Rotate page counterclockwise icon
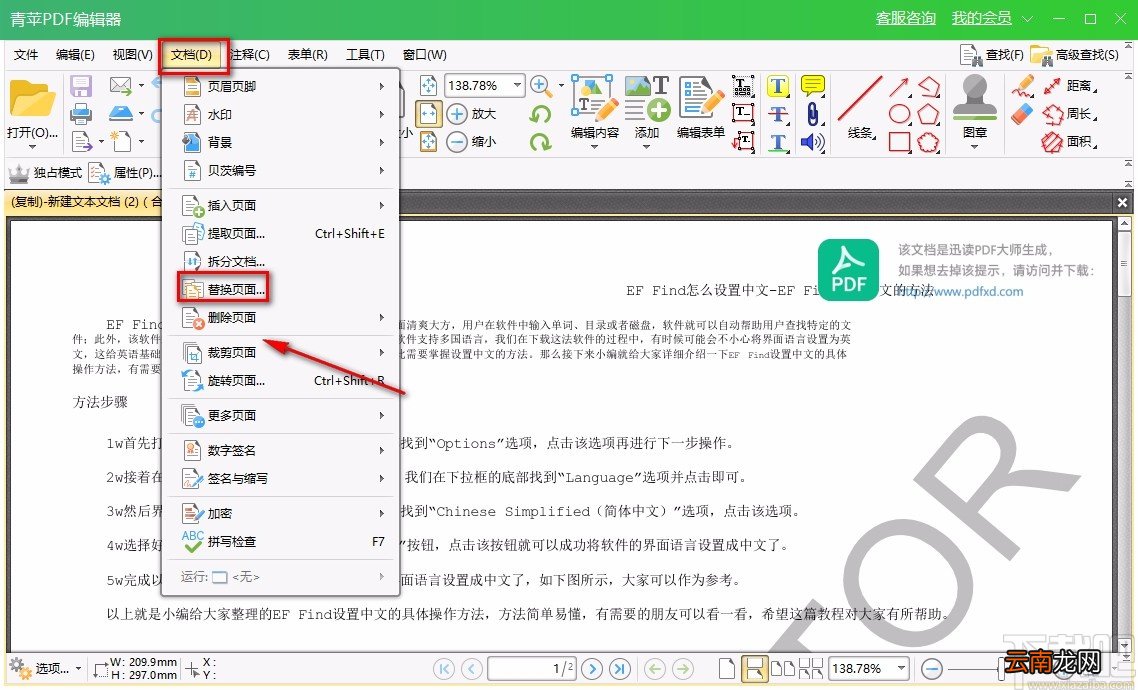Screen dimensions: 1138x690 click(x=540, y=114)
